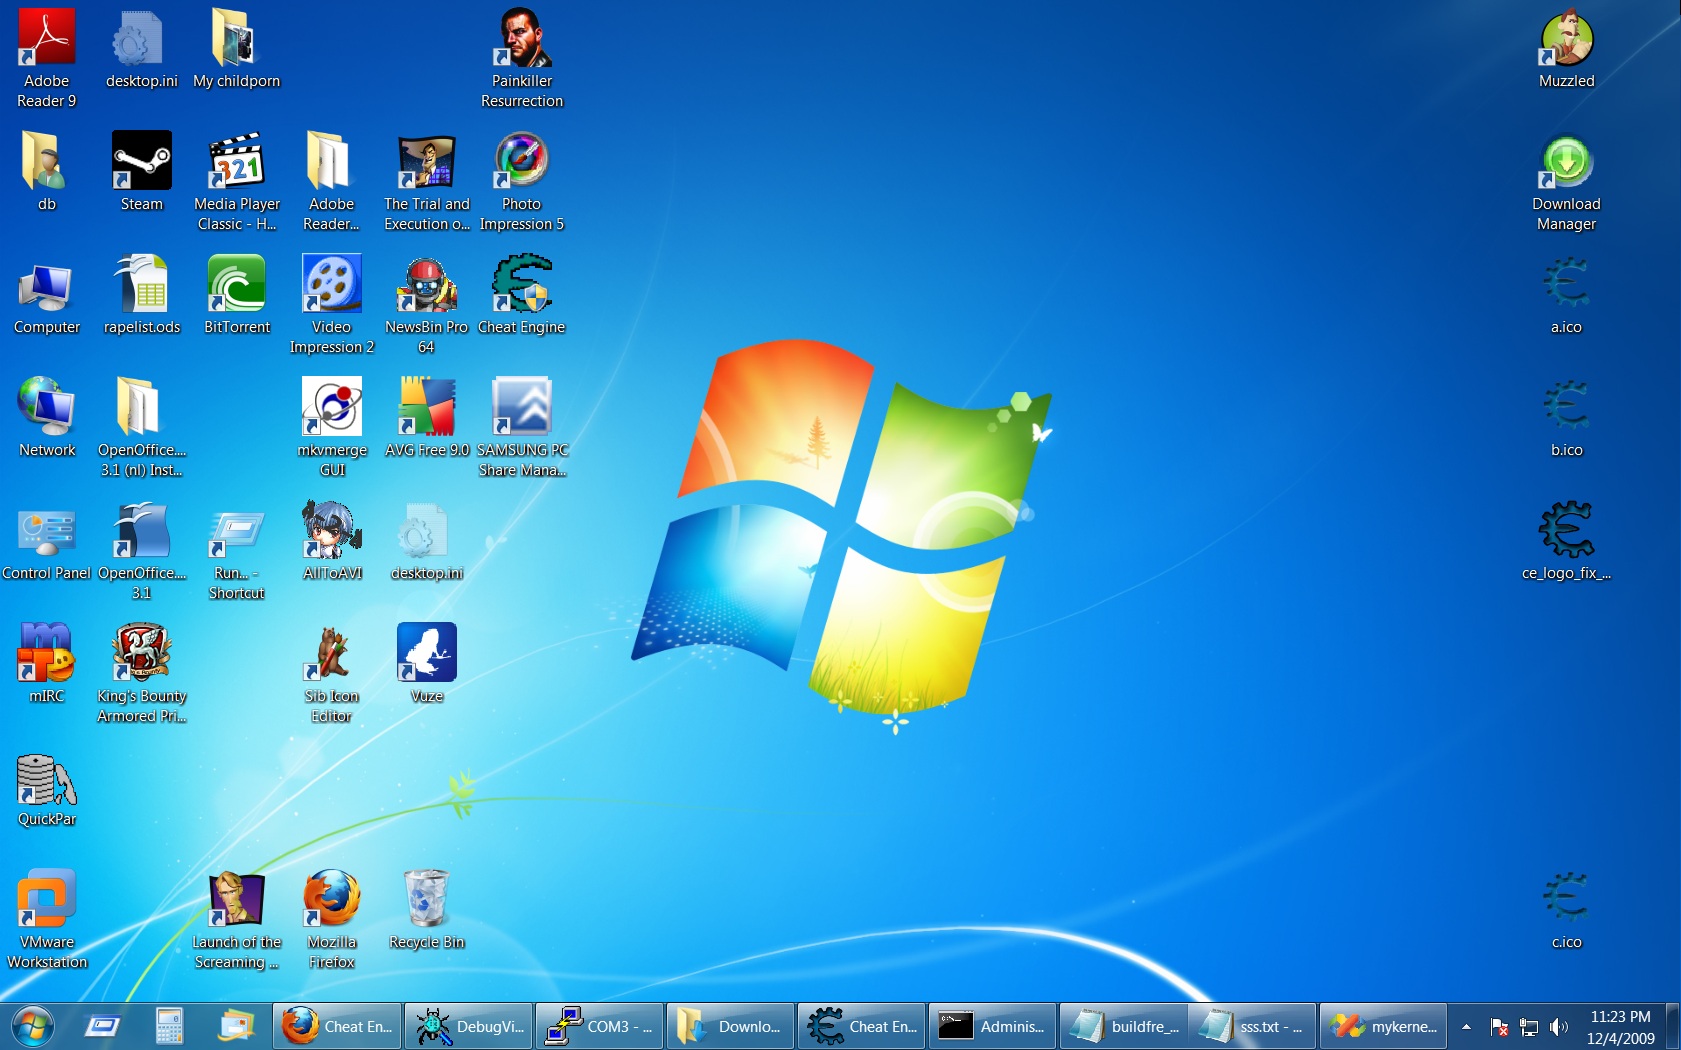Open the network tray icon
The image size is (1681, 1050).
pos(1528,1027)
